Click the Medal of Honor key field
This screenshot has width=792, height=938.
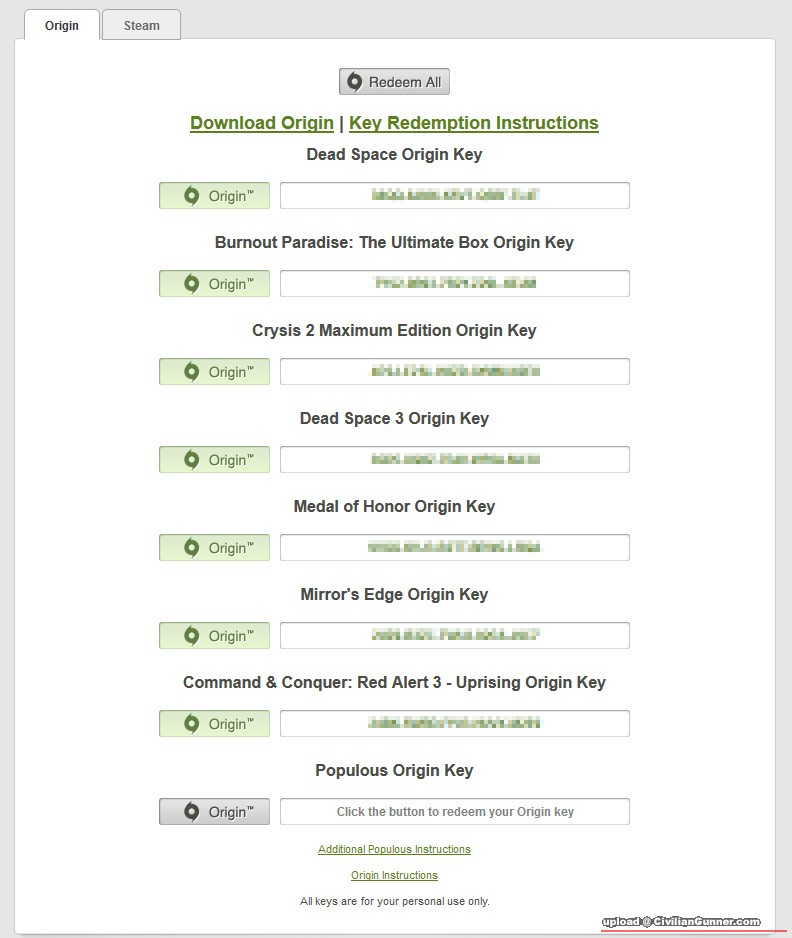(455, 548)
